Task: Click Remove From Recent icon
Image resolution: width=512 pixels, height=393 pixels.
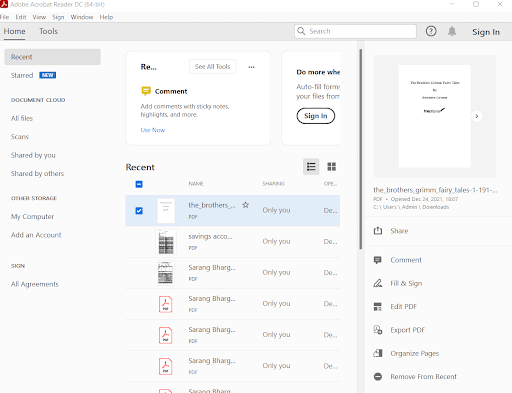Action: [378, 377]
